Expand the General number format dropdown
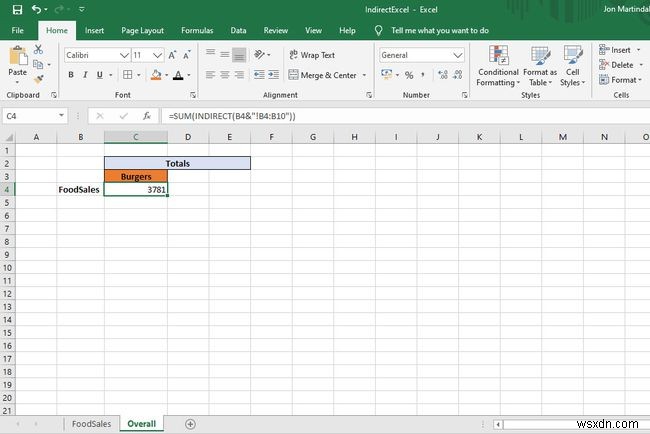Screen dimensions: 650x434 click(x=458, y=55)
